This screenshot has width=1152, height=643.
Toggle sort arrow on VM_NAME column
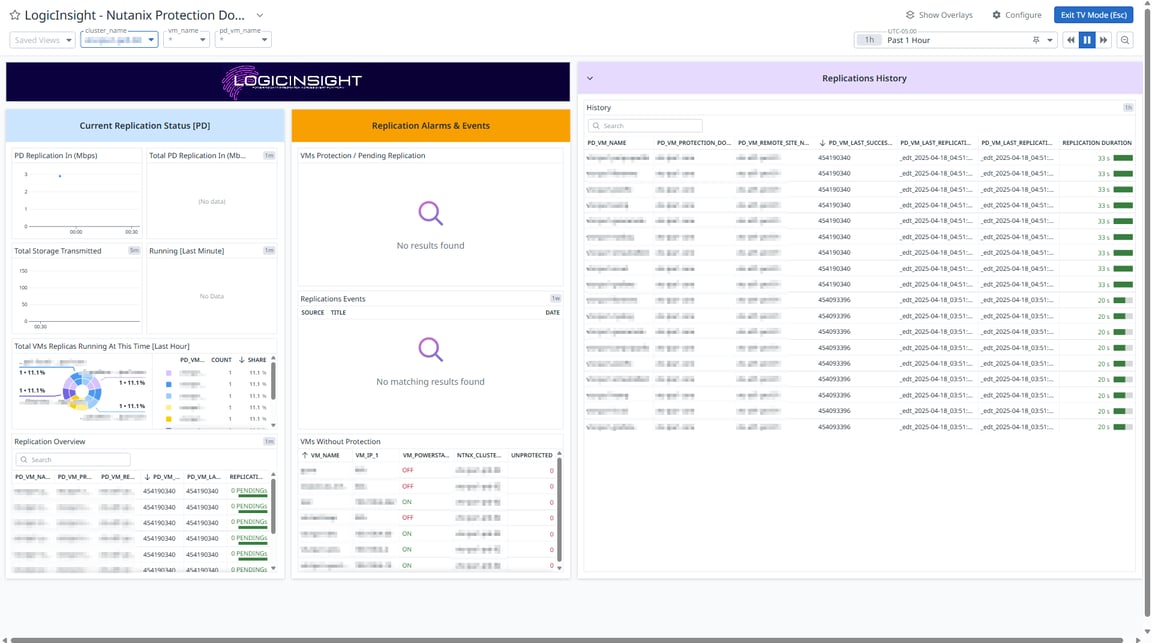(305, 456)
